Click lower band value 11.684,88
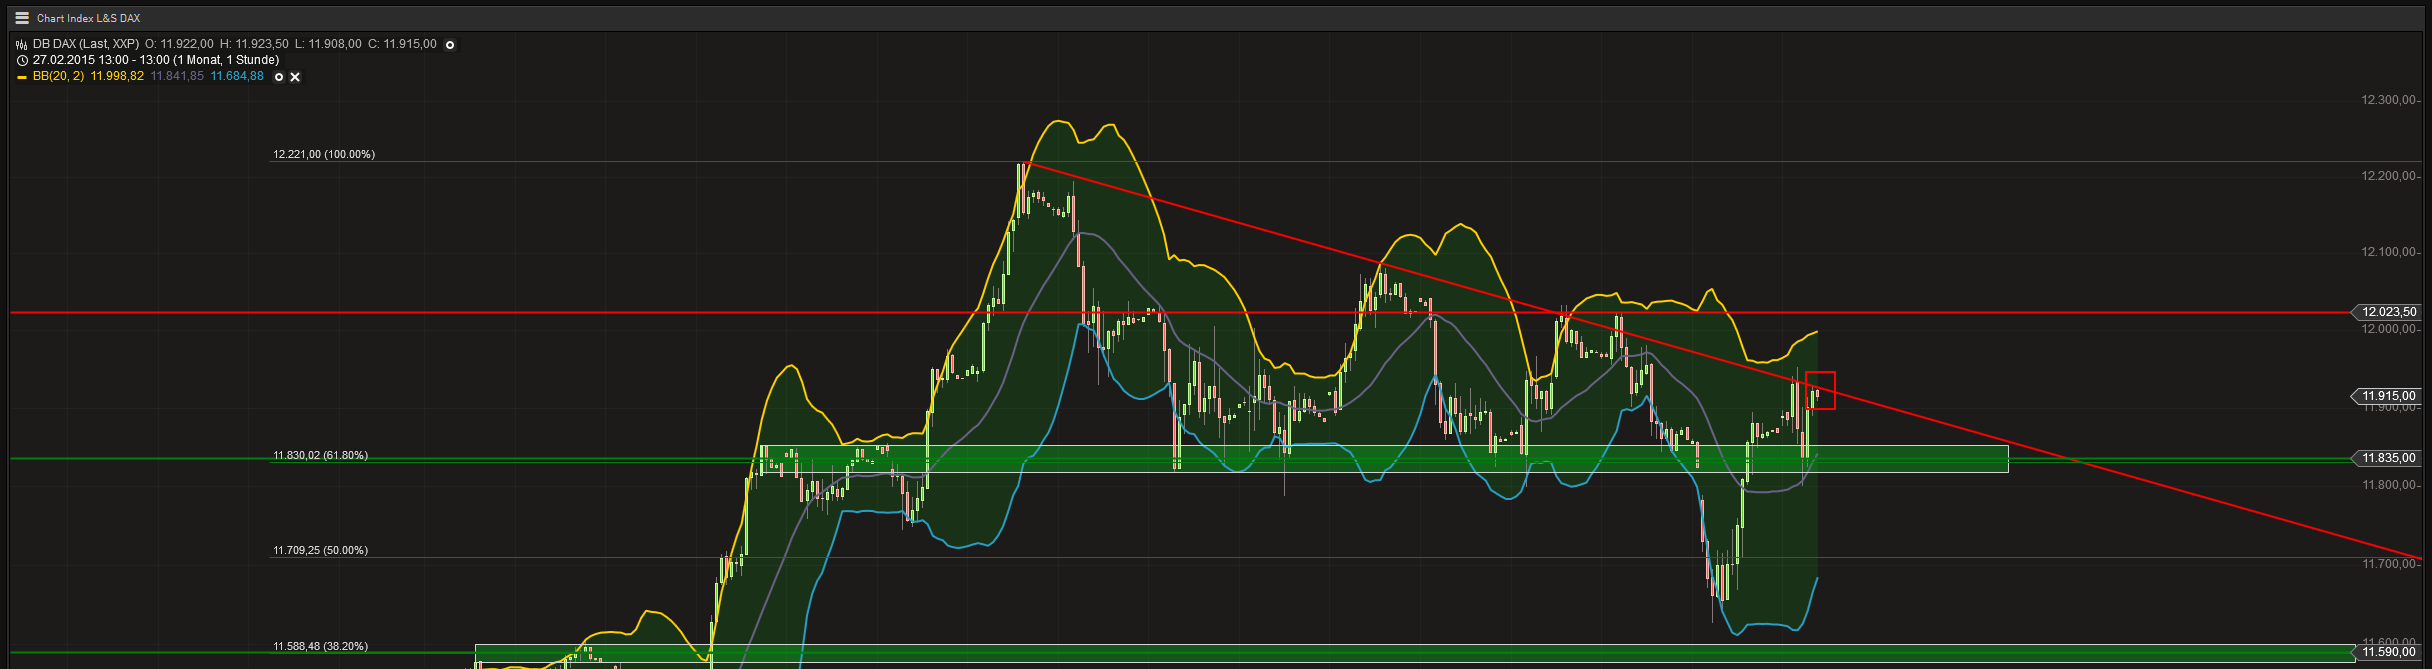2432x669 pixels. [x=237, y=76]
